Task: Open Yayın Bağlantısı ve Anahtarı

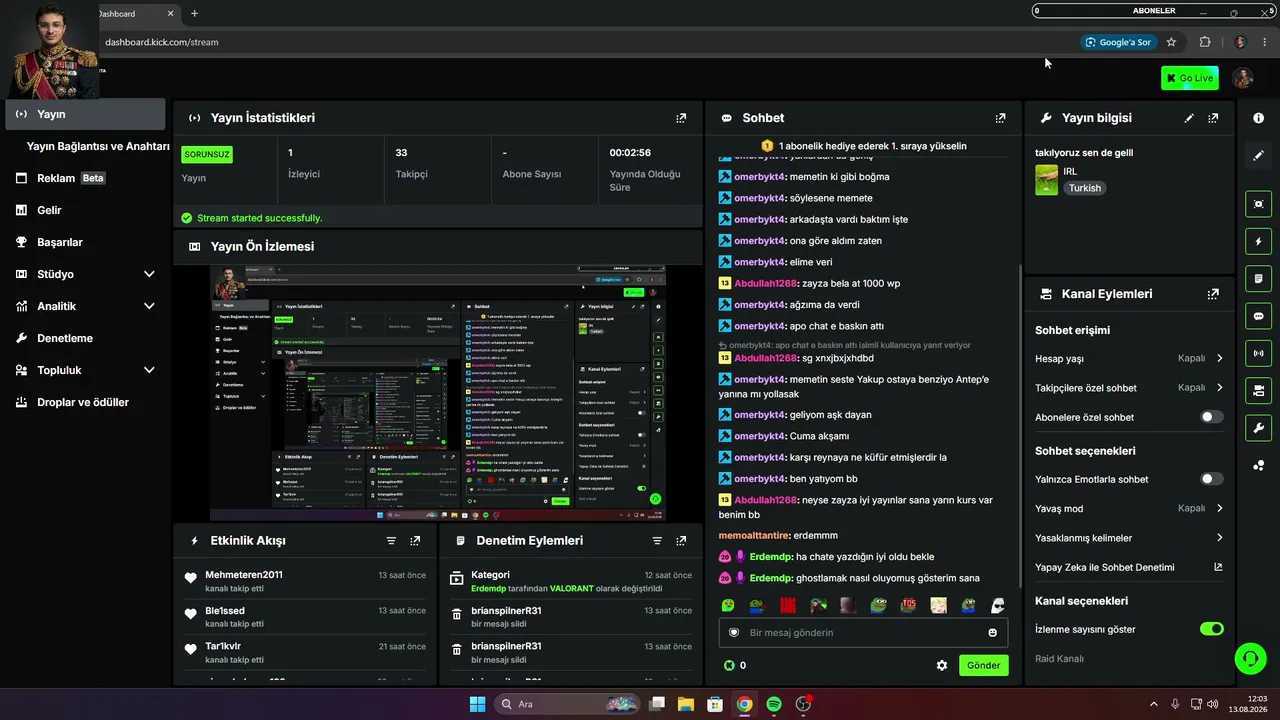Action: [x=98, y=146]
